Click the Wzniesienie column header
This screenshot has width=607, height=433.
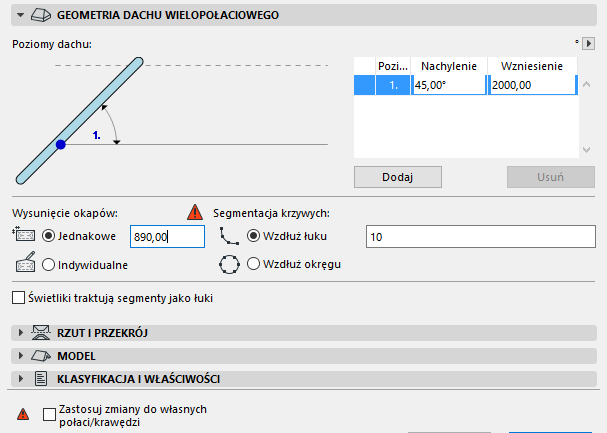pyautogui.click(x=532, y=66)
